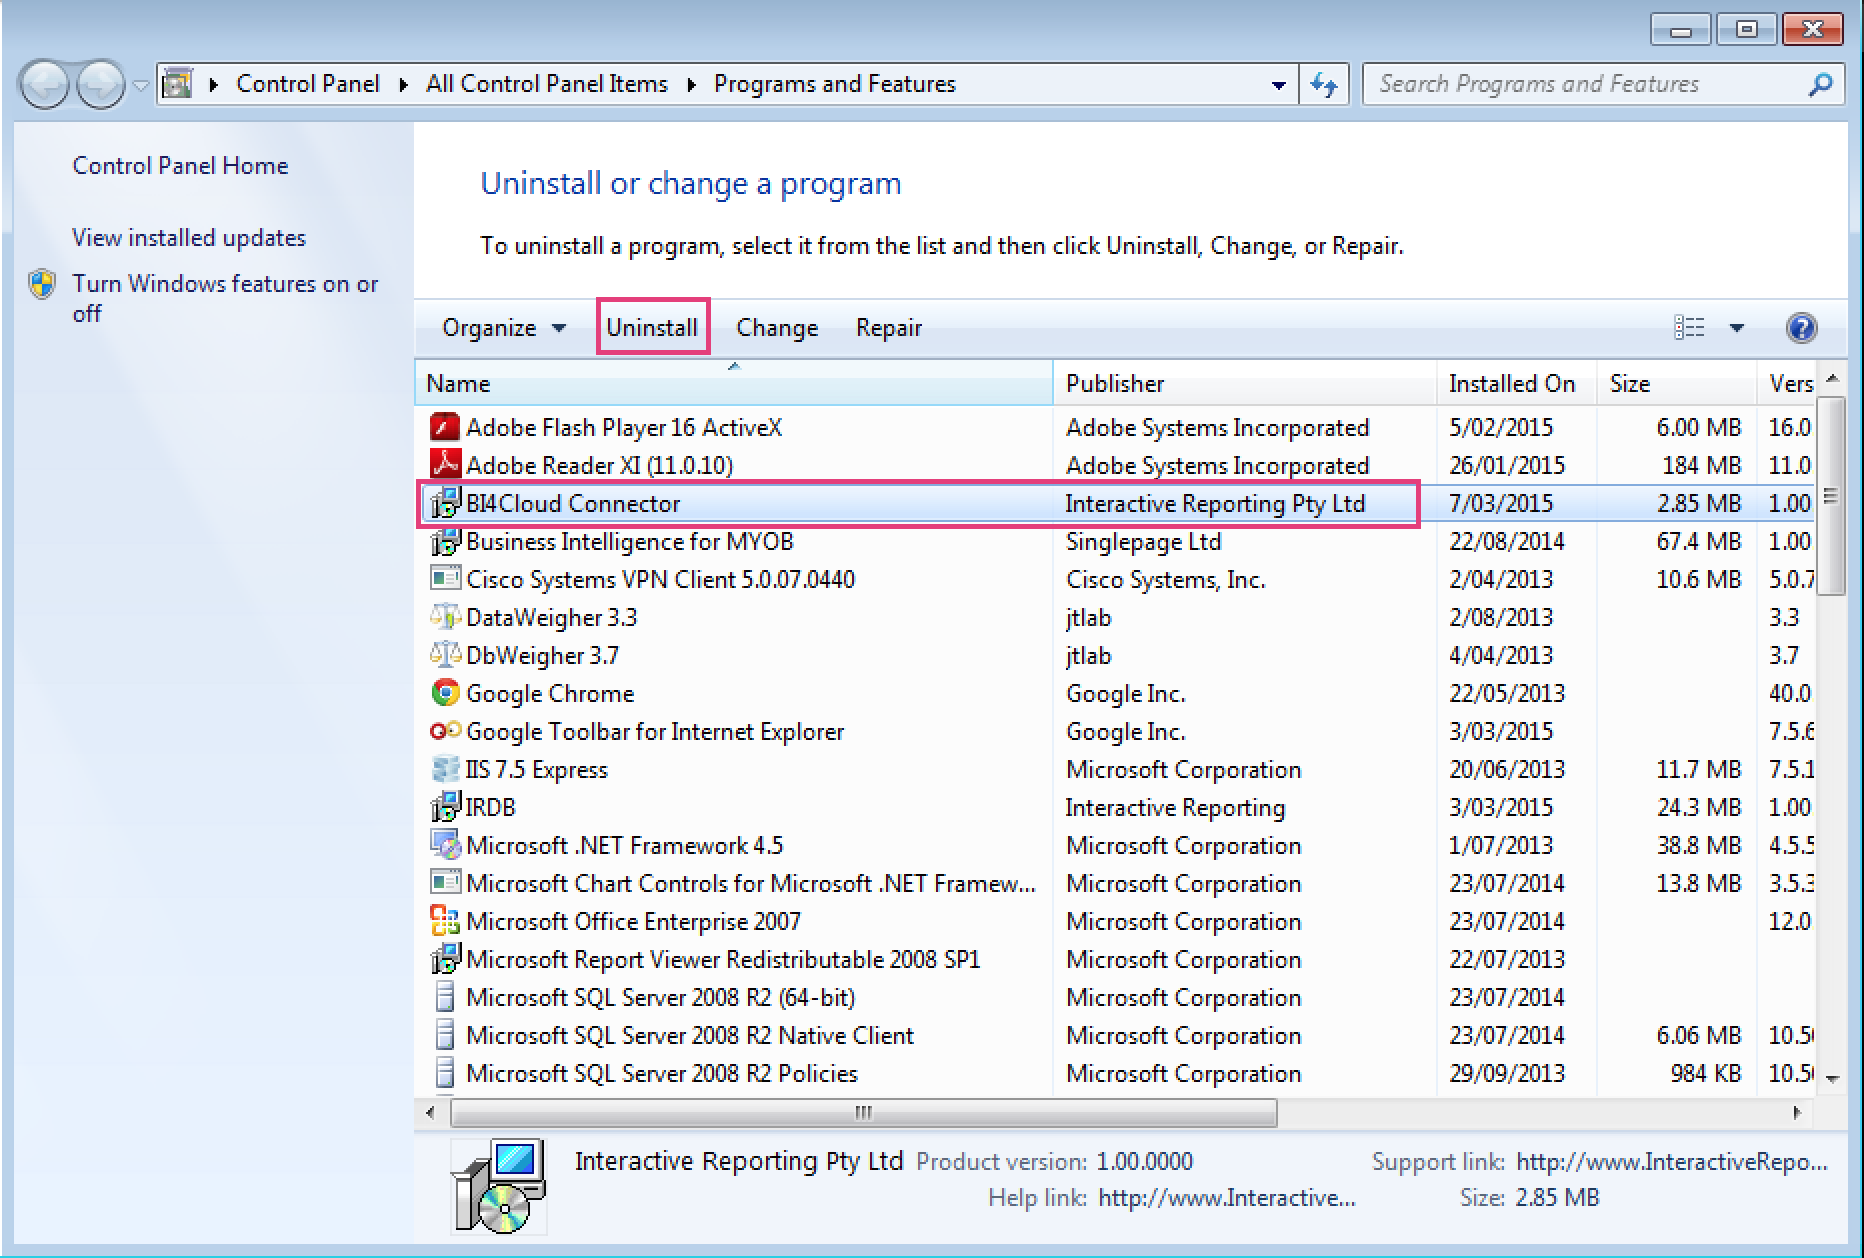
Task: Select Google Toolbar for Internet Explorer icon
Action: point(445,731)
